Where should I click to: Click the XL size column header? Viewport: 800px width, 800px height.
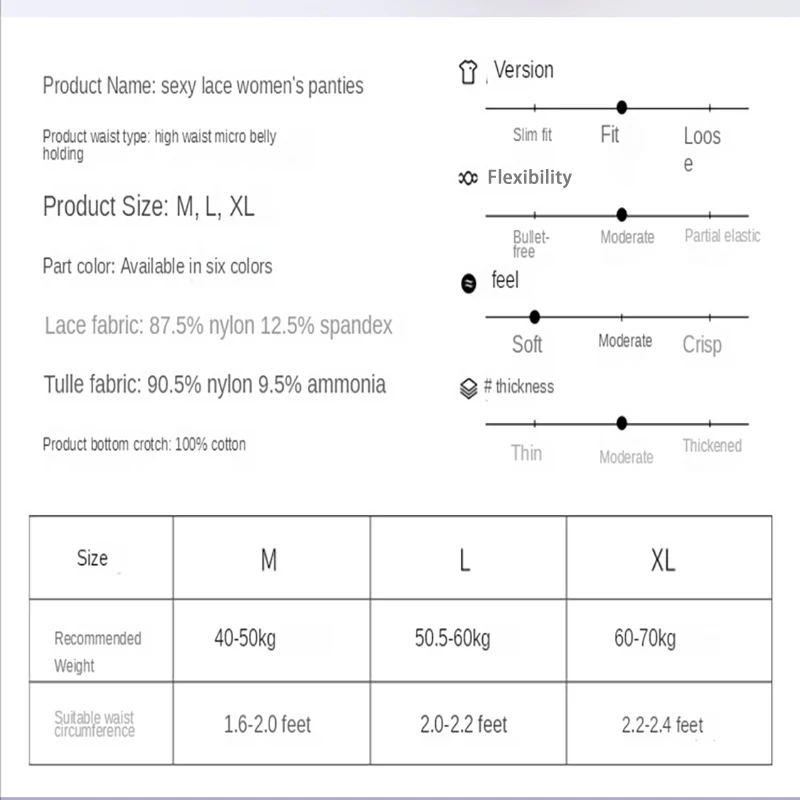pyautogui.click(x=662, y=560)
